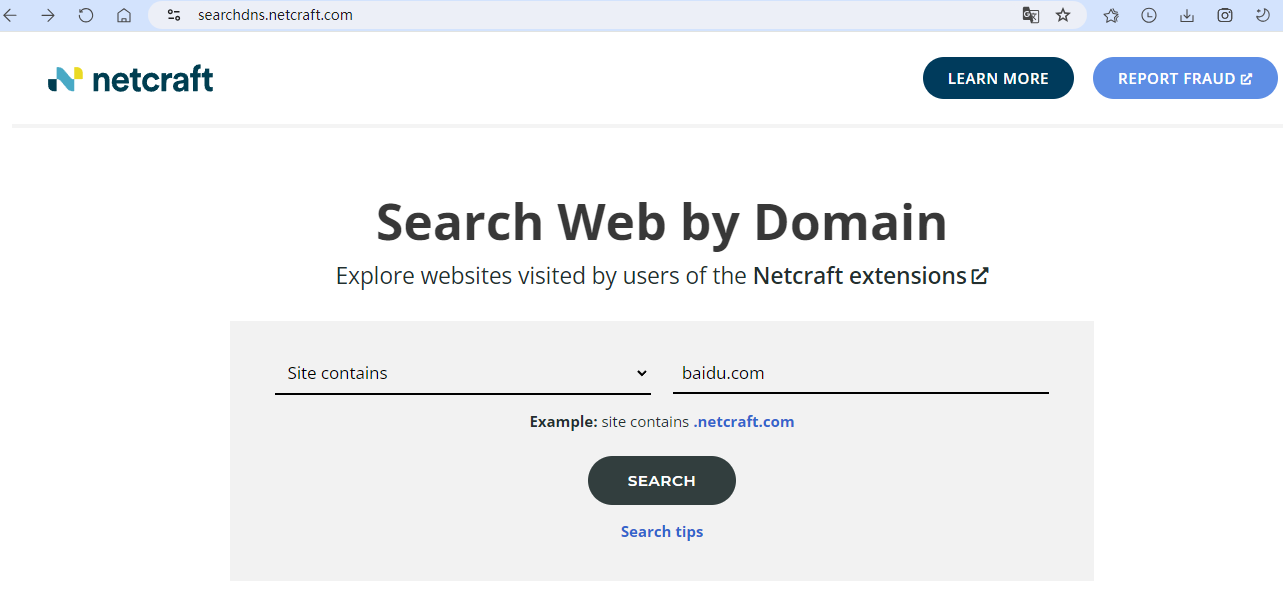The width and height of the screenshot is (1283, 605).
Task: Open browser history clock icon
Action: pyautogui.click(x=1149, y=15)
